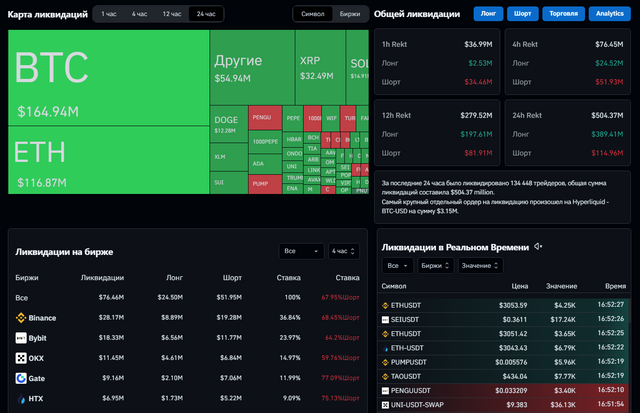Click the red PUMP heatmap tile

point(265,184)
